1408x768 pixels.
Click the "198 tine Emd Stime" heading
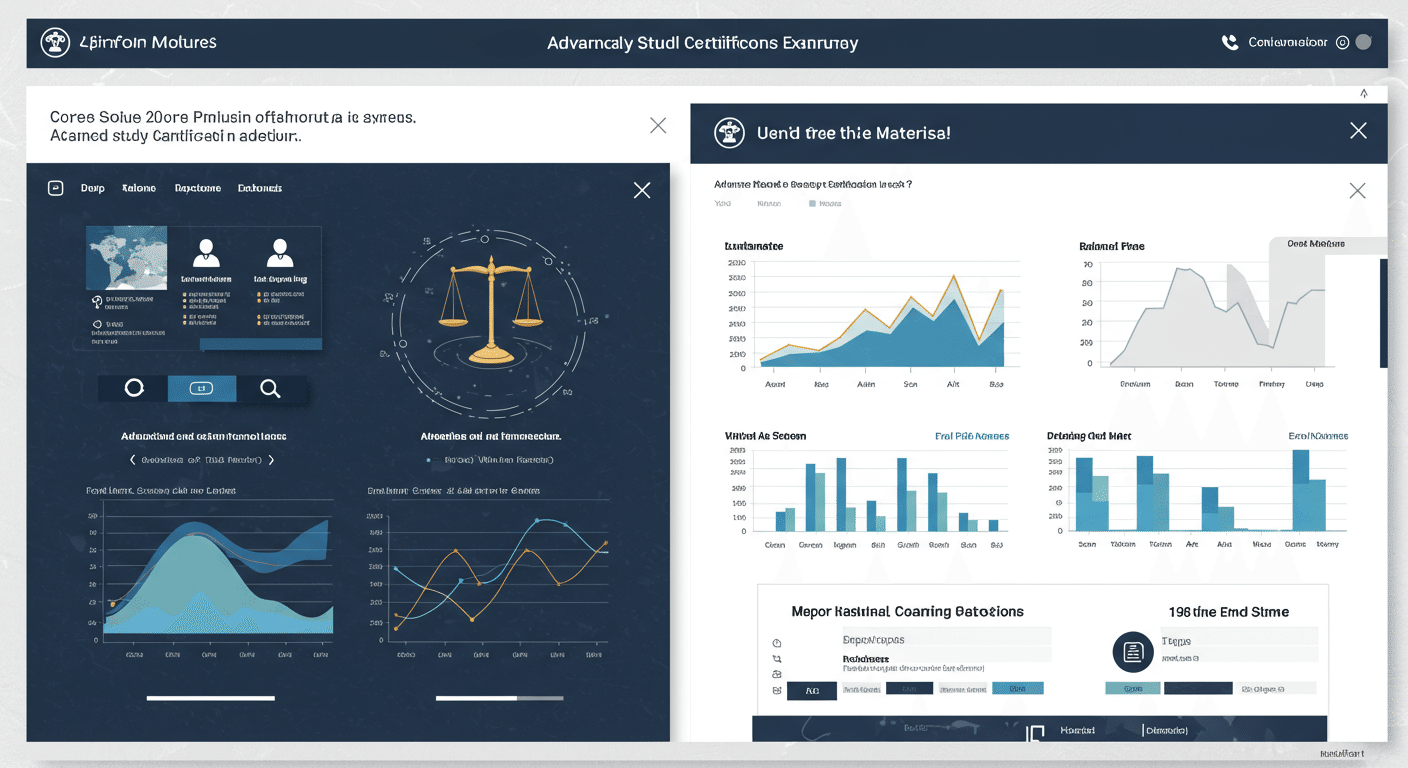point(1228,611)
